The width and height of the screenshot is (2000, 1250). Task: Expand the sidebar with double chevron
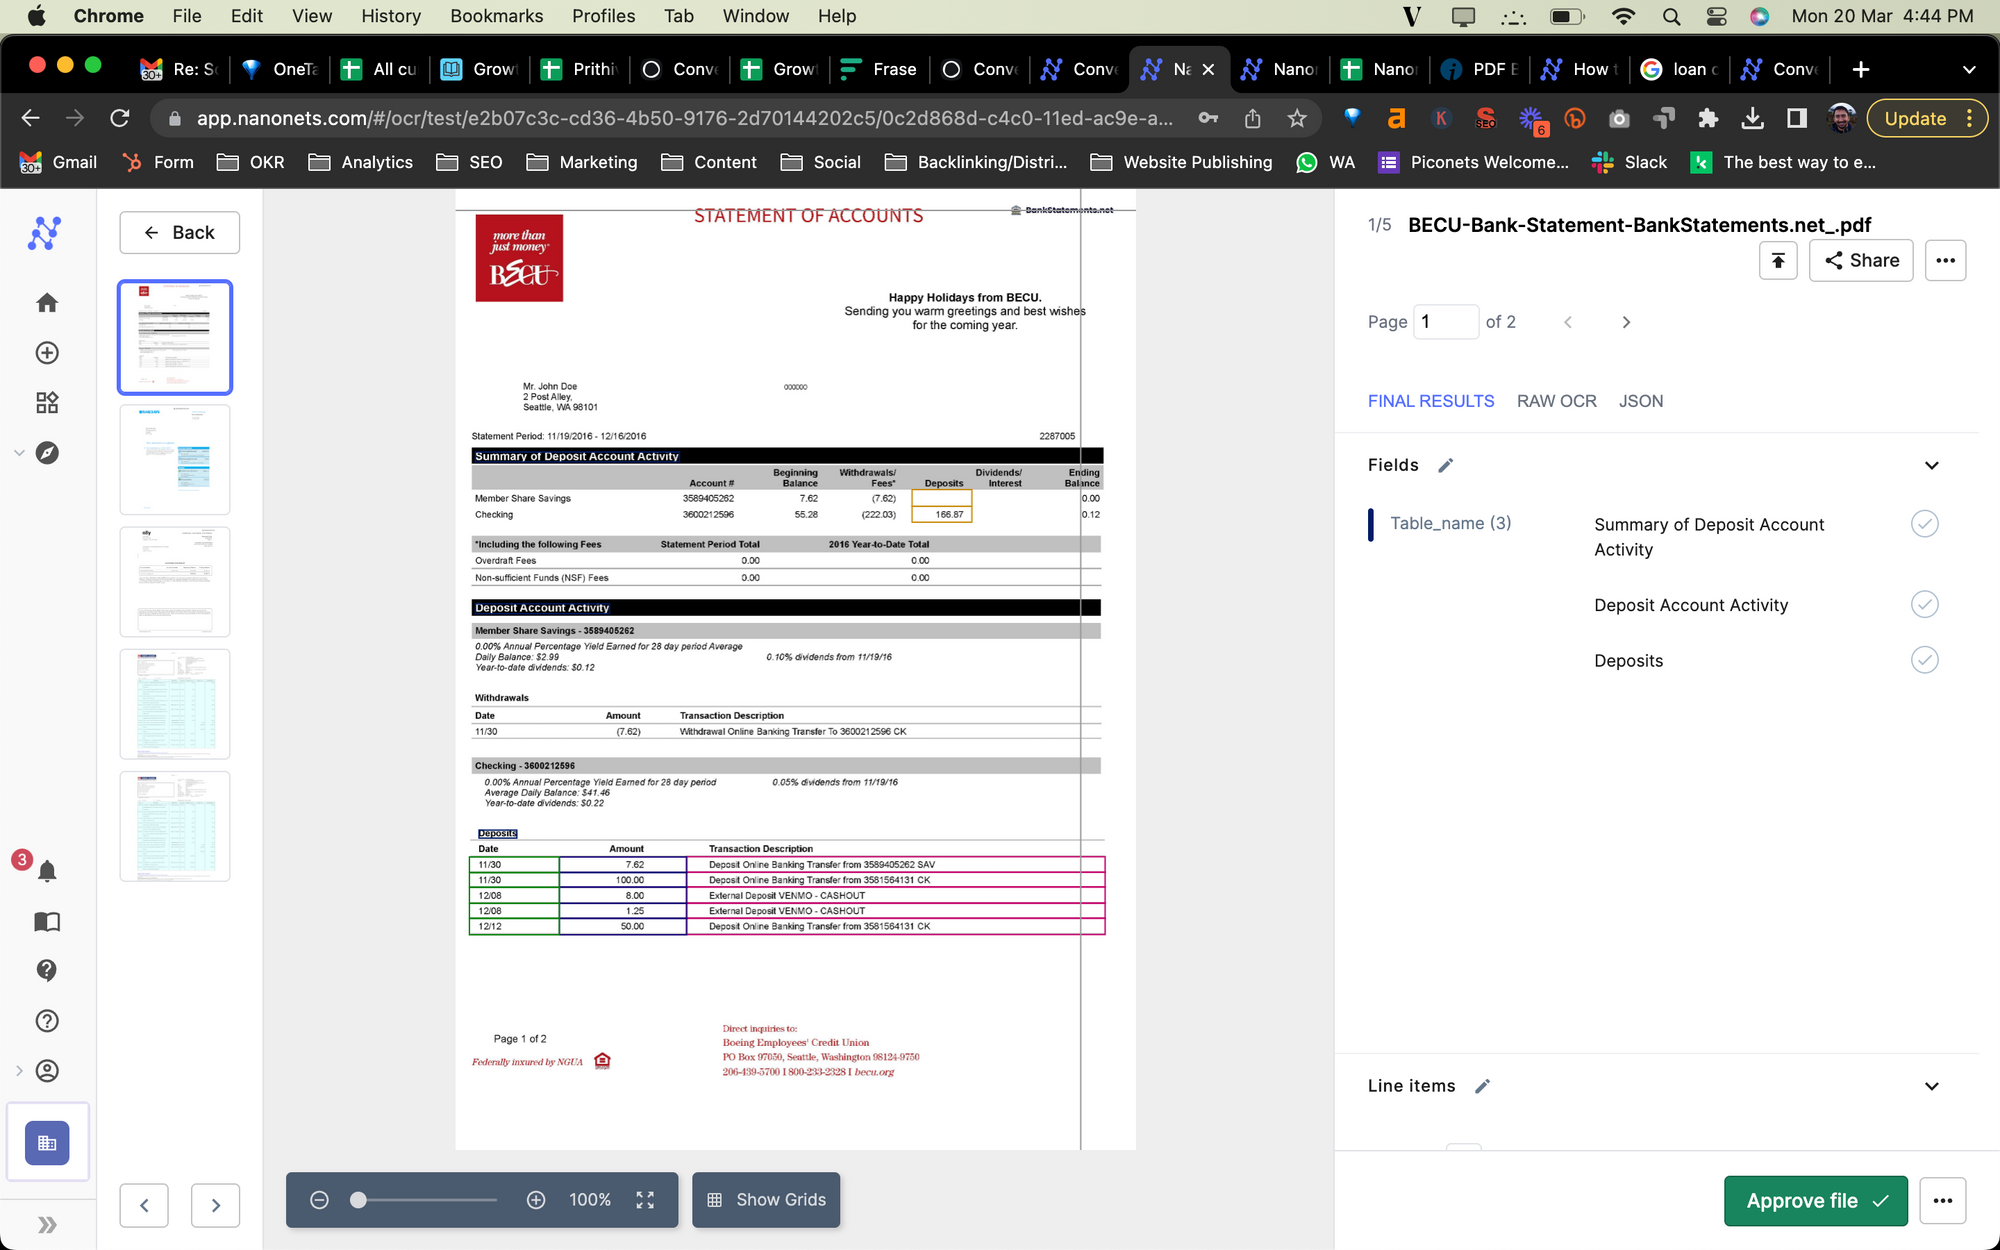pos(47,1225)
